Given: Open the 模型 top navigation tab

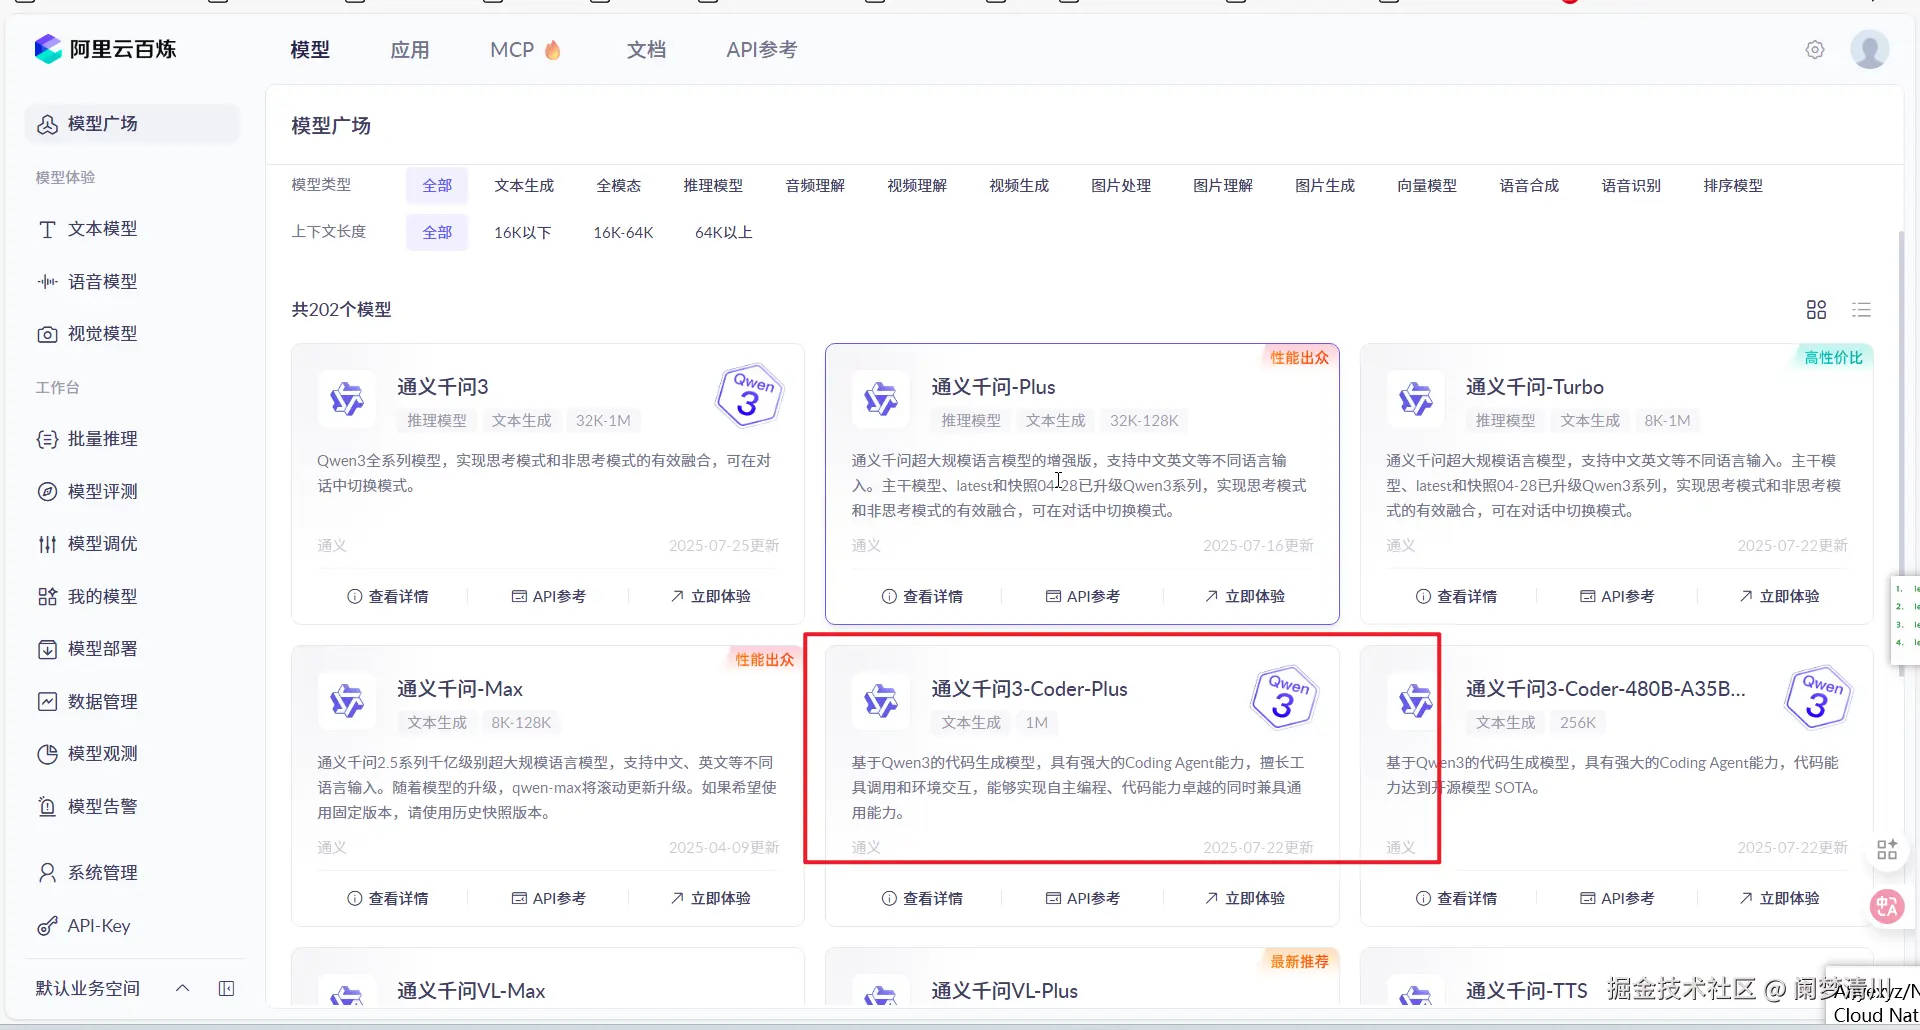Looking at the screenshot, I should [310, 50].
